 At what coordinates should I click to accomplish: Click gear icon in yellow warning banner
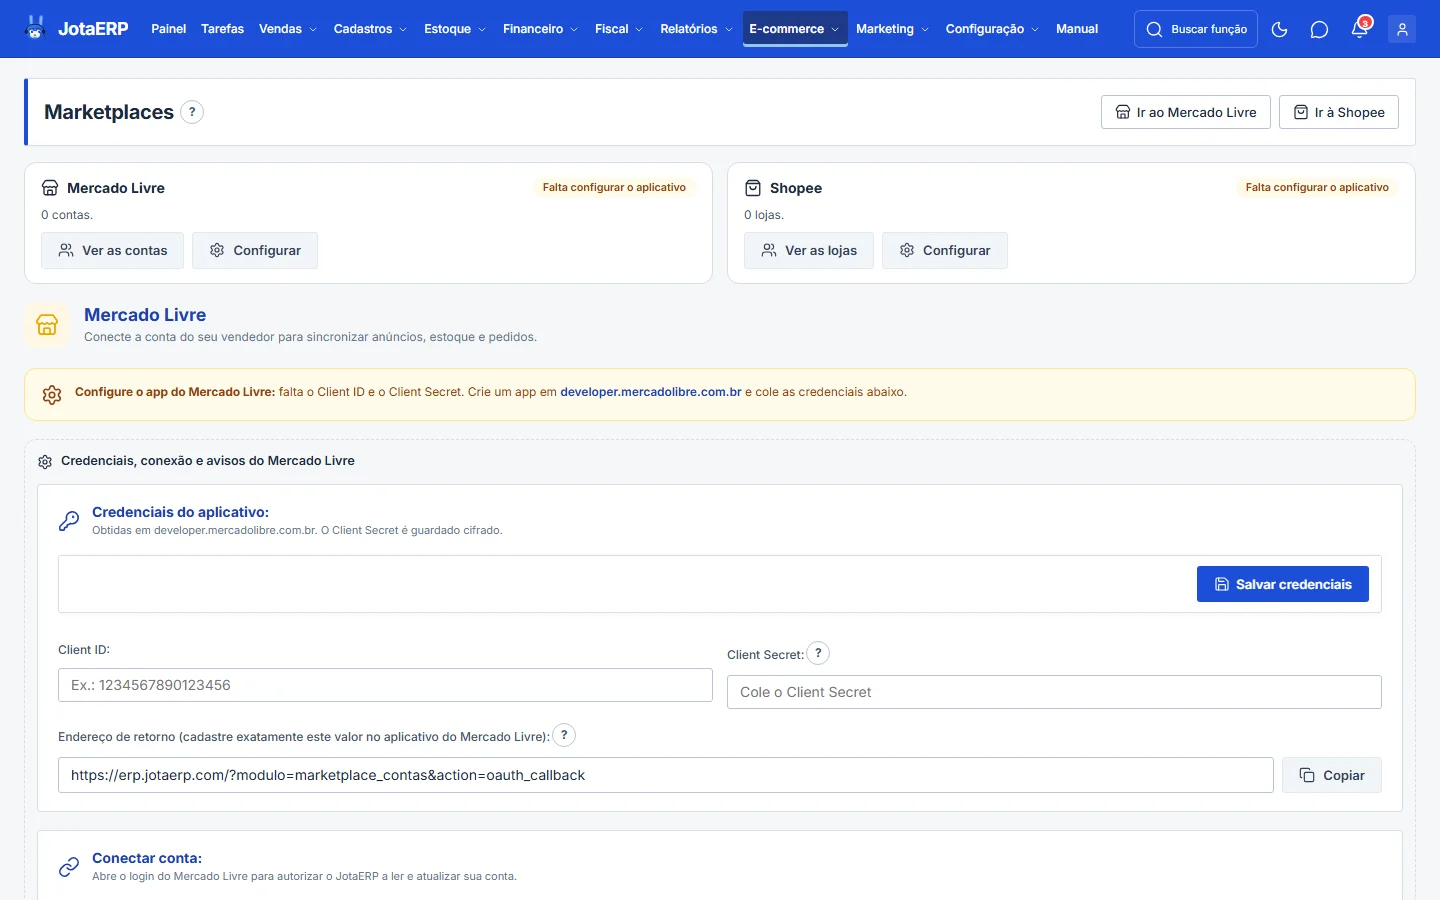52,395
